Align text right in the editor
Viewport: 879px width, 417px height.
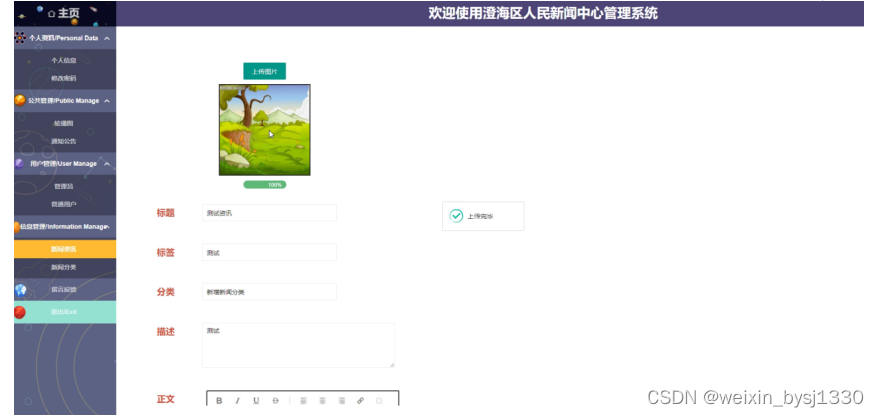341,401
